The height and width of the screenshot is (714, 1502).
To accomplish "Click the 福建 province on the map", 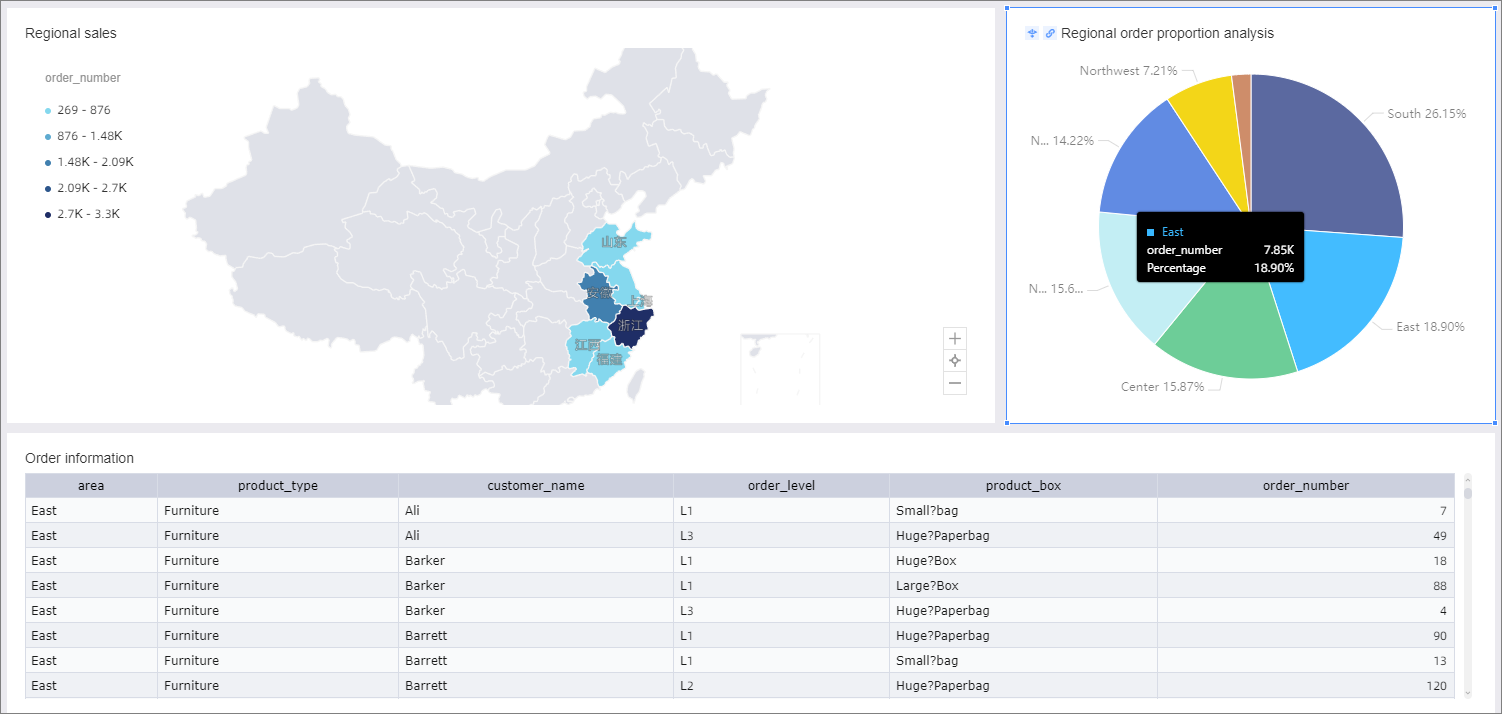I will (609, 359).
